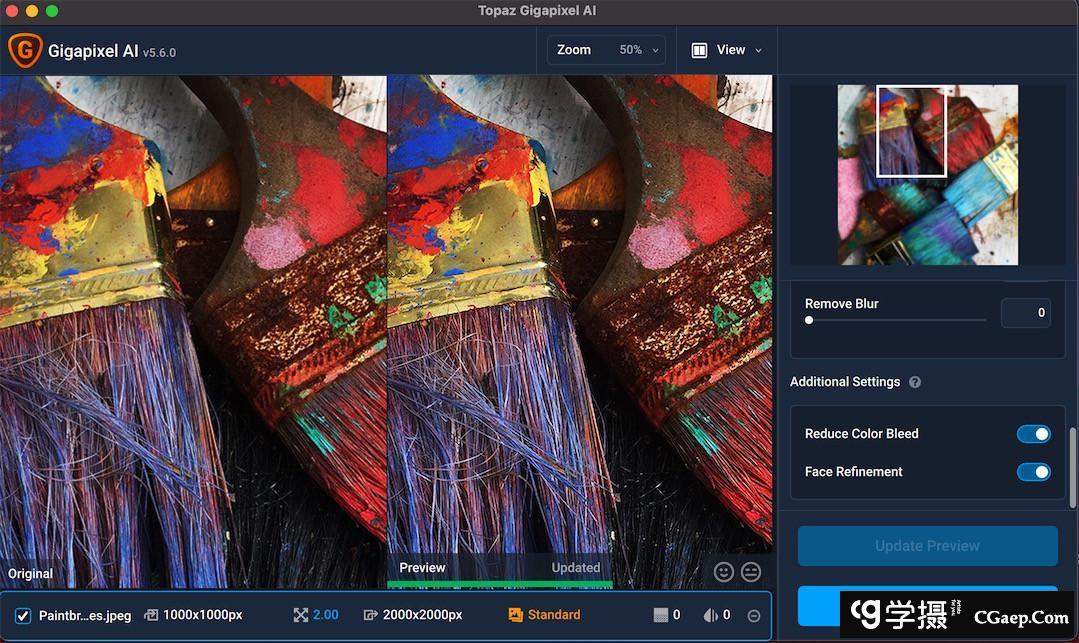Screen dimensions: 1079x643
Task: Remove the image with the minus circle icon
Action: point(754,616)
